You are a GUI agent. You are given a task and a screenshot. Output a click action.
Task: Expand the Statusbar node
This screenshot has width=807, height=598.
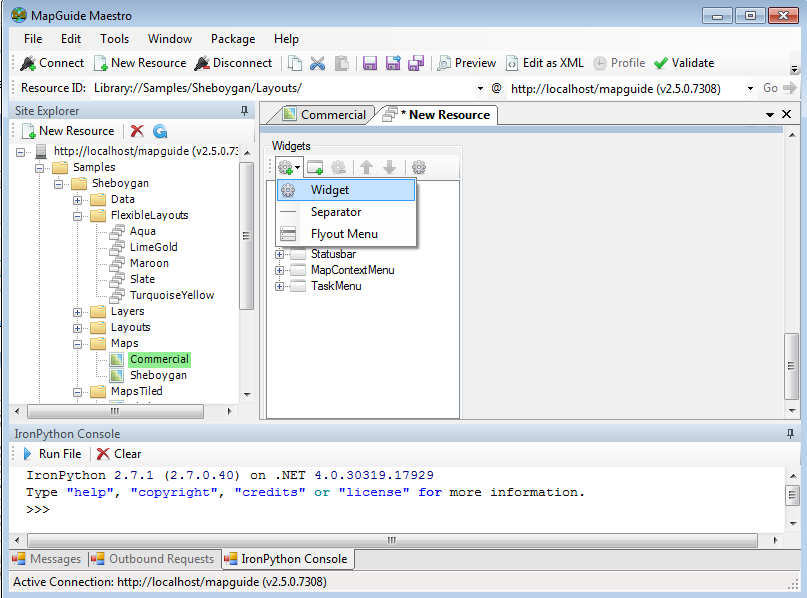click(279, 254)
